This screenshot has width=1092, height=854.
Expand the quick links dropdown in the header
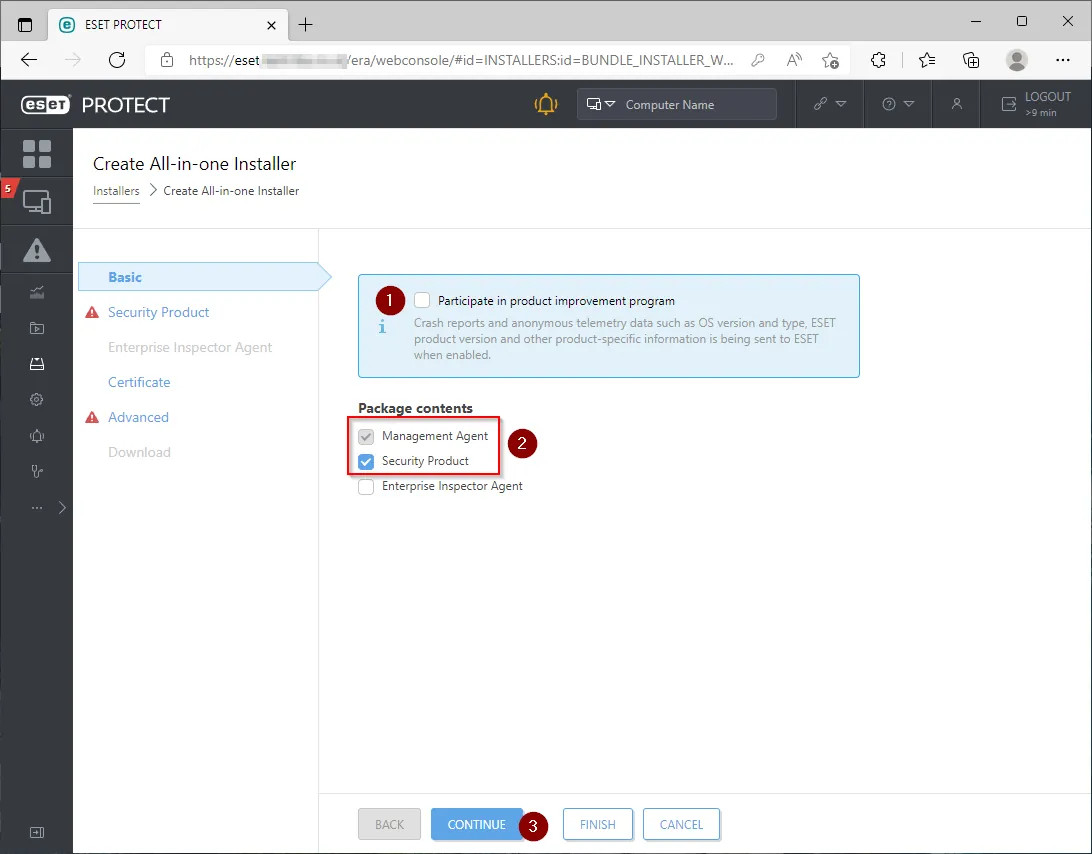[829, 104]
